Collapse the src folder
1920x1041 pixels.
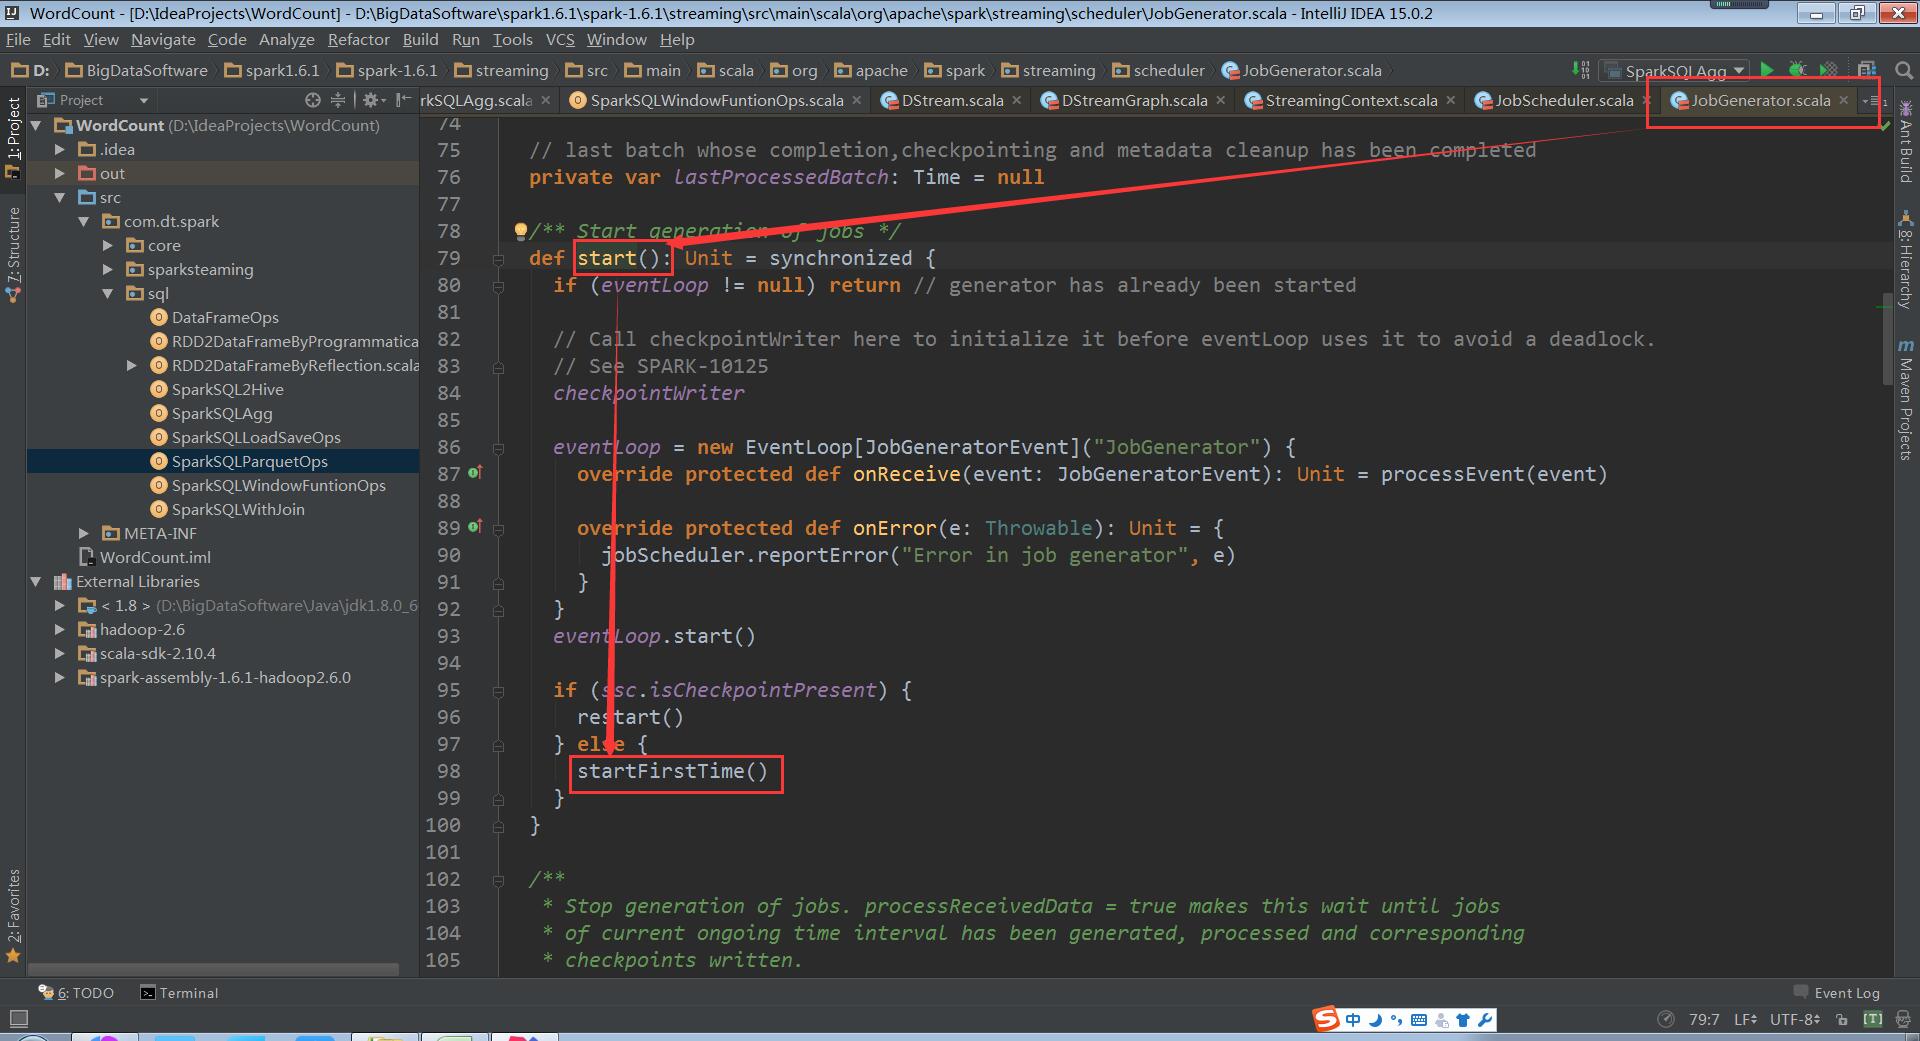point(60,197)
